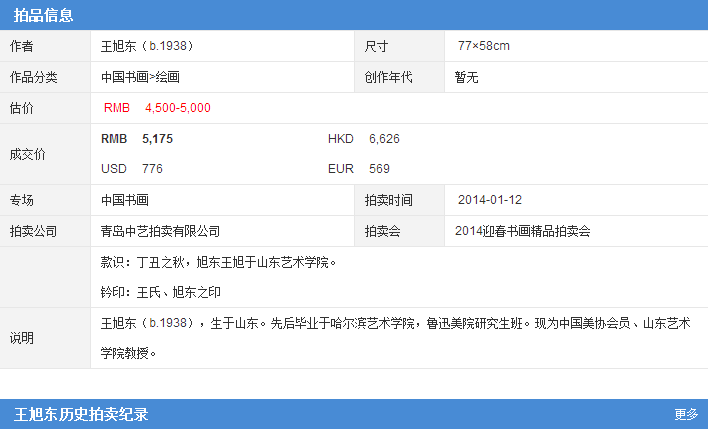The image size is (708, 430).
Task: Click the 款识 inscription text line
Action: click(x=219, y=263)
